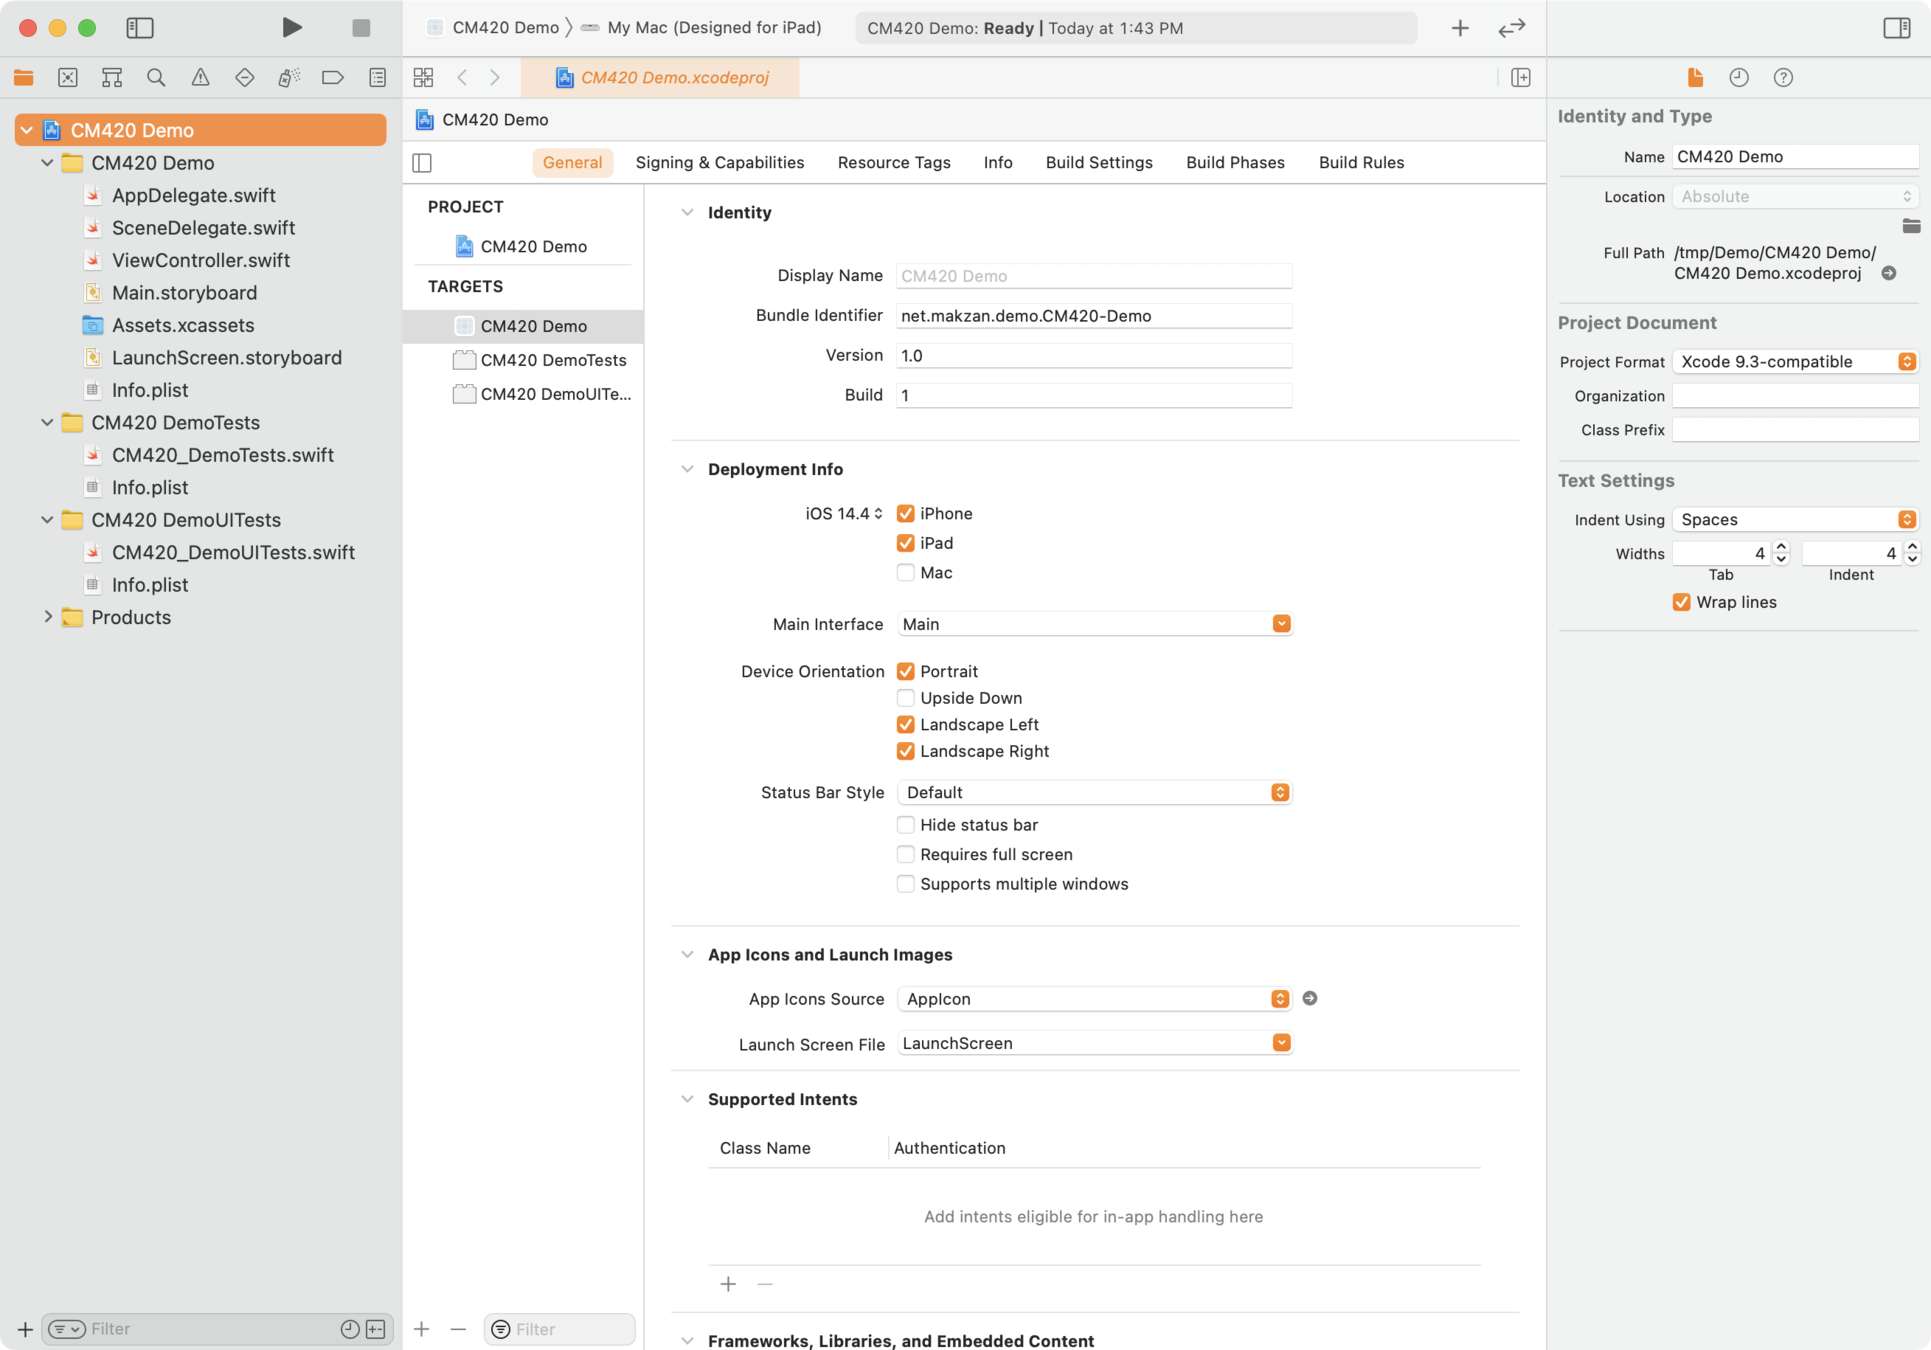1931x1350 pixels.
Task: Open the Status Bar Style dropdown
Action: click(x=1093, y=793)
